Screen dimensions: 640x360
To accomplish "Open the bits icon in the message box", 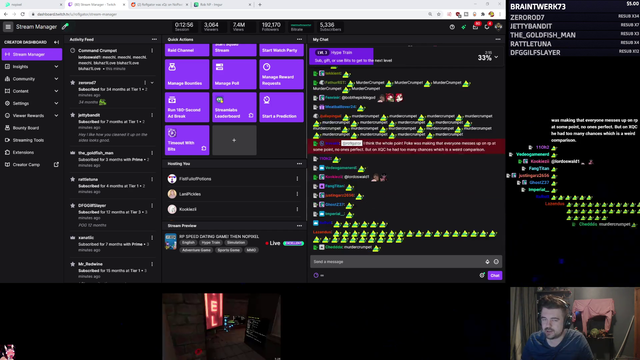I will [x=487, y=262].
